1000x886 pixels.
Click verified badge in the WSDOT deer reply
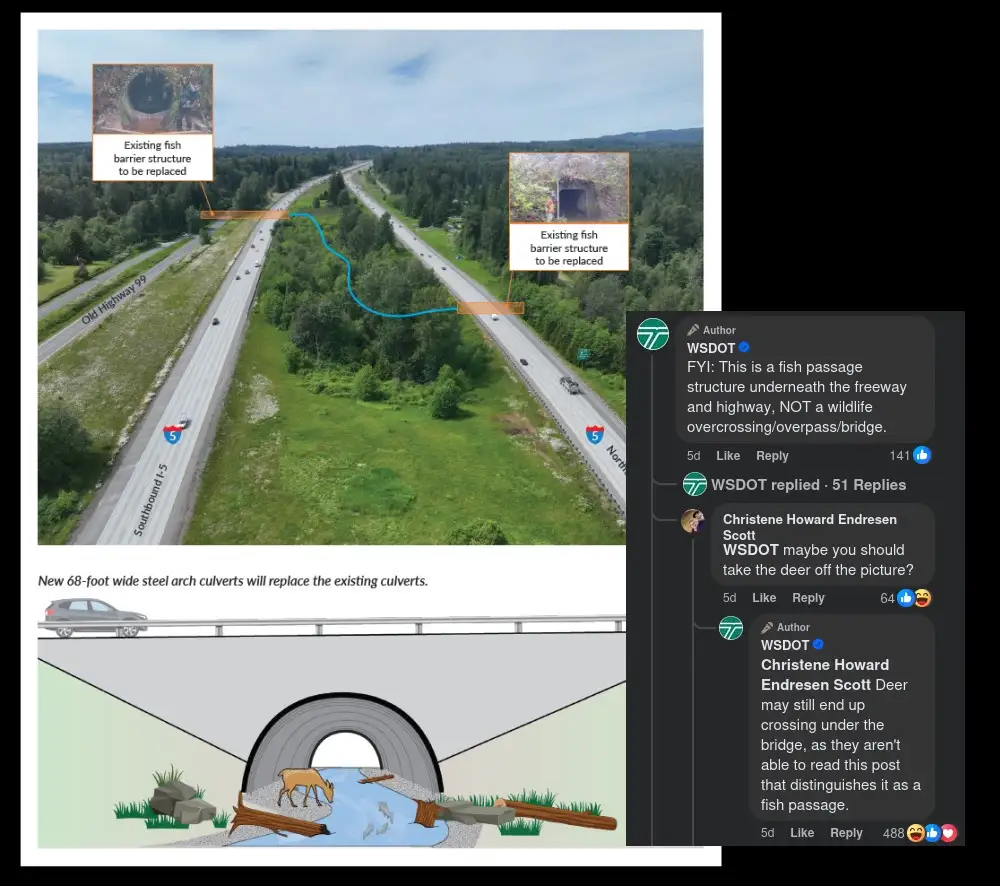(x=818, y=644)
